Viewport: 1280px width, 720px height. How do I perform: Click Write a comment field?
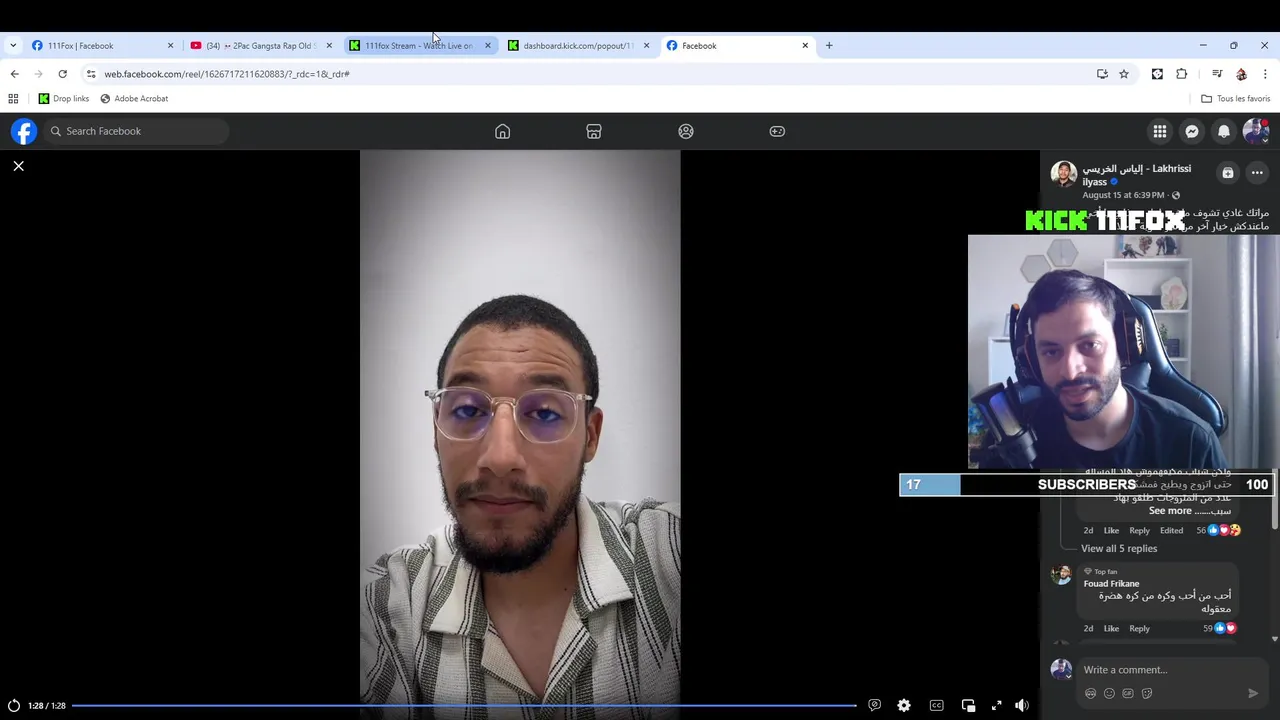coord(1171,670)
